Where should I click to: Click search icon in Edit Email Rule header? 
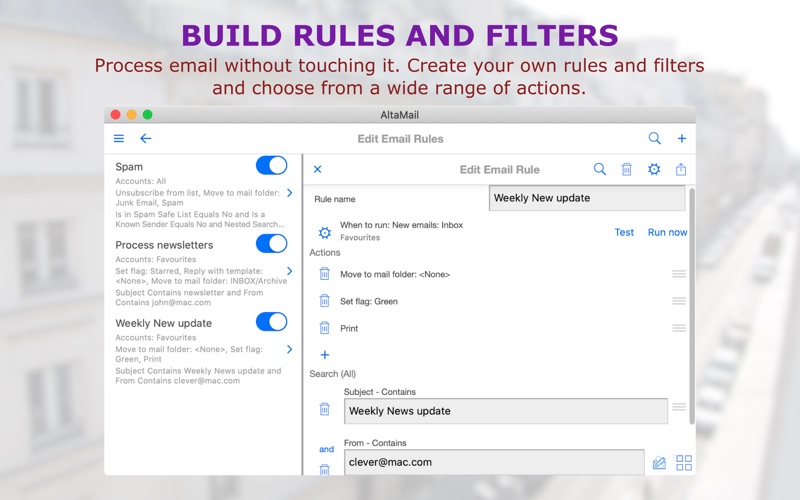click(600, 169)
